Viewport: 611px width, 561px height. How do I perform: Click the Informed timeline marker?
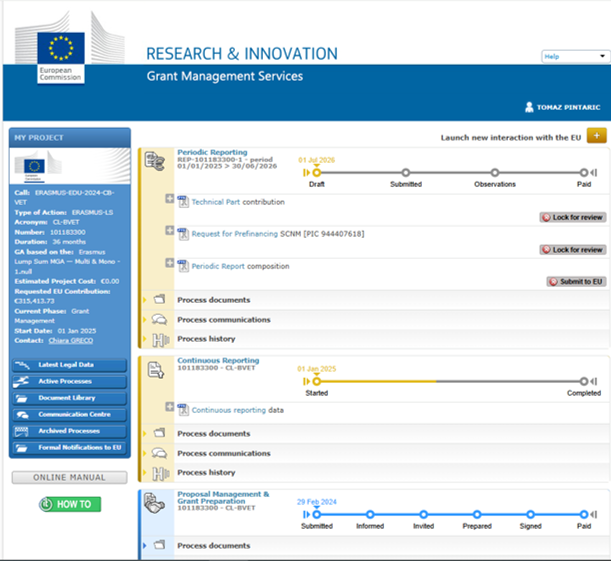[x=370, y=515]
